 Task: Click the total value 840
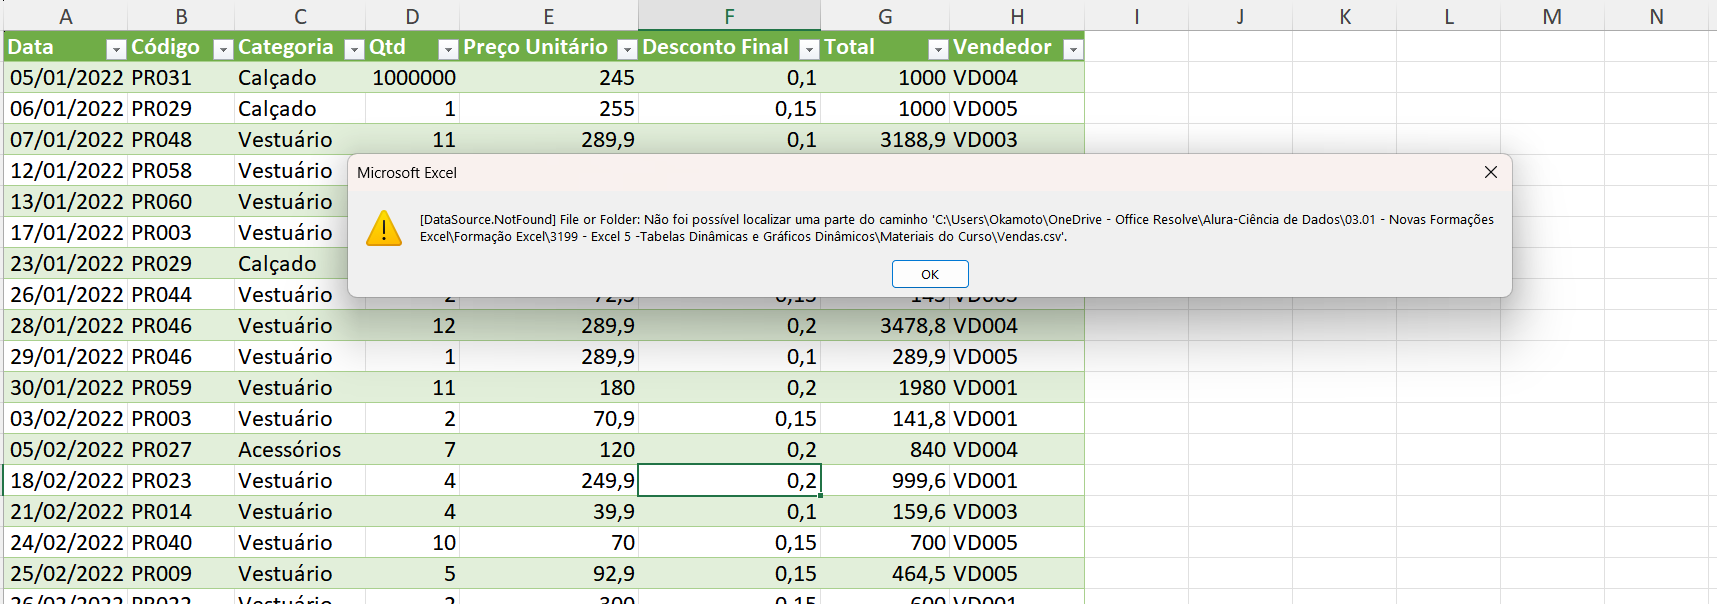point(885,450)
